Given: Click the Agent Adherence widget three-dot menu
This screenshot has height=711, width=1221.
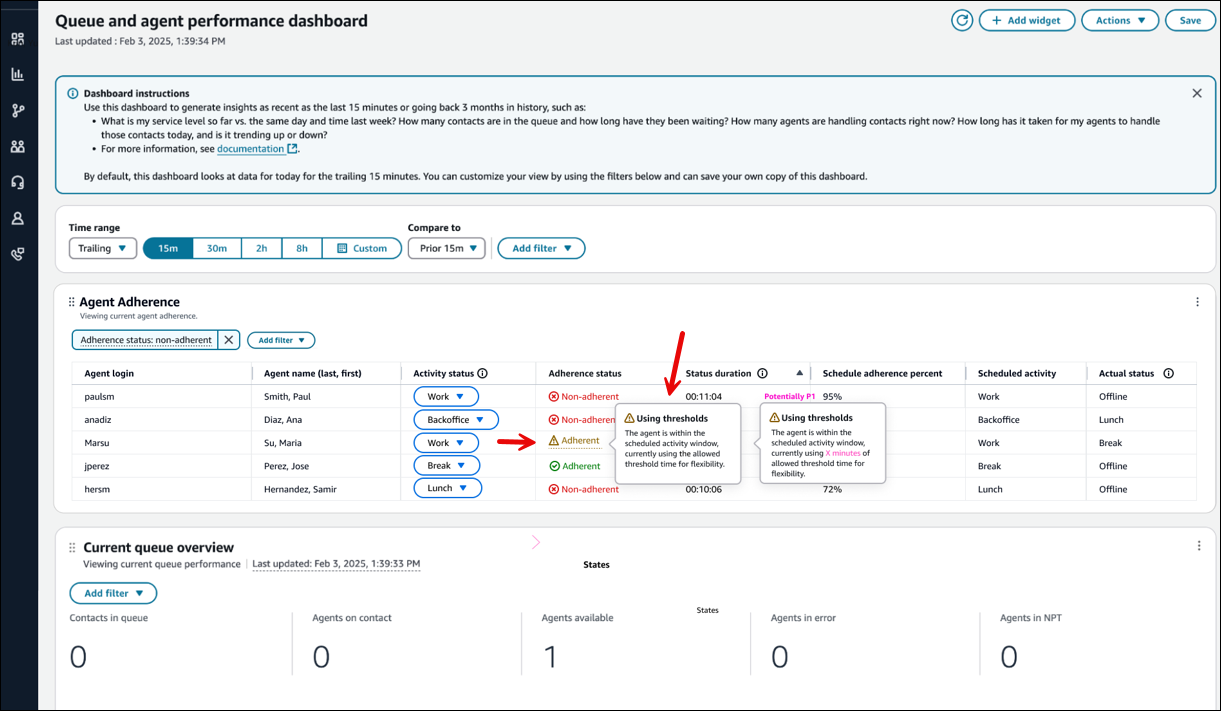Looking at the screenshot, I should [x=1197, y=302].
